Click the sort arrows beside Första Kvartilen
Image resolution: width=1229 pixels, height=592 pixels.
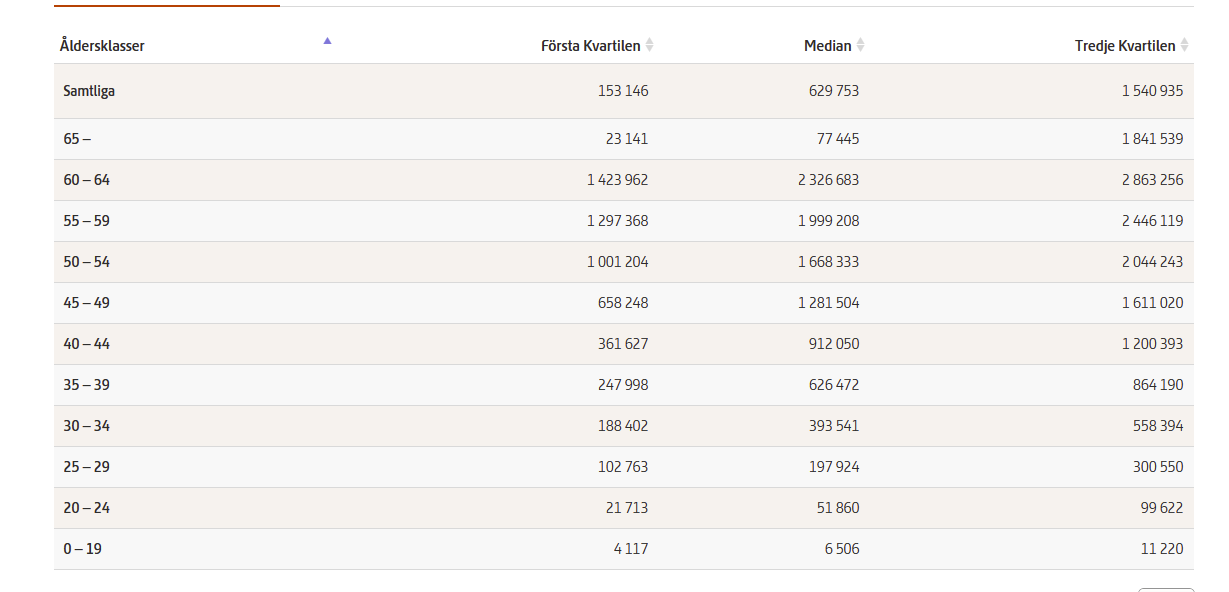pos(649,45)
